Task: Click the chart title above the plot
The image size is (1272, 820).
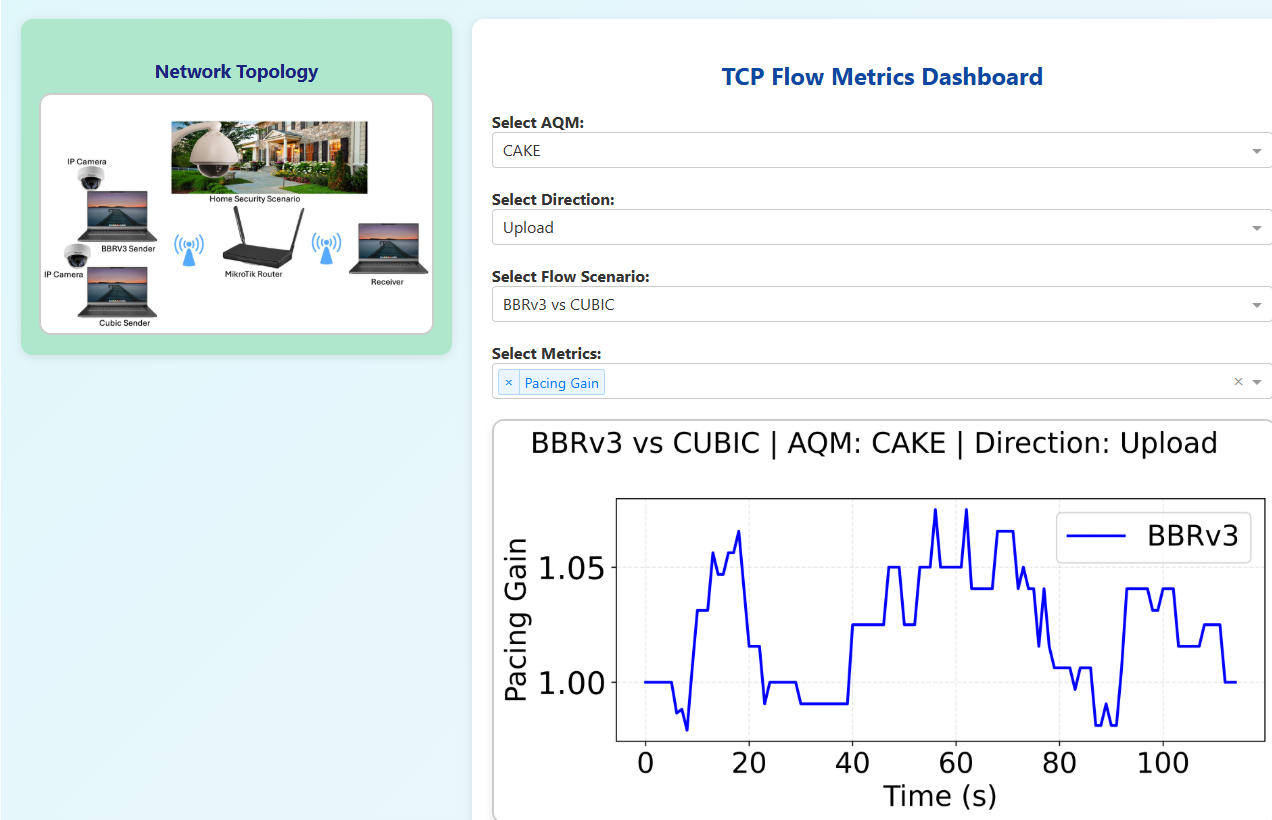Action: [x=874, y=443]
